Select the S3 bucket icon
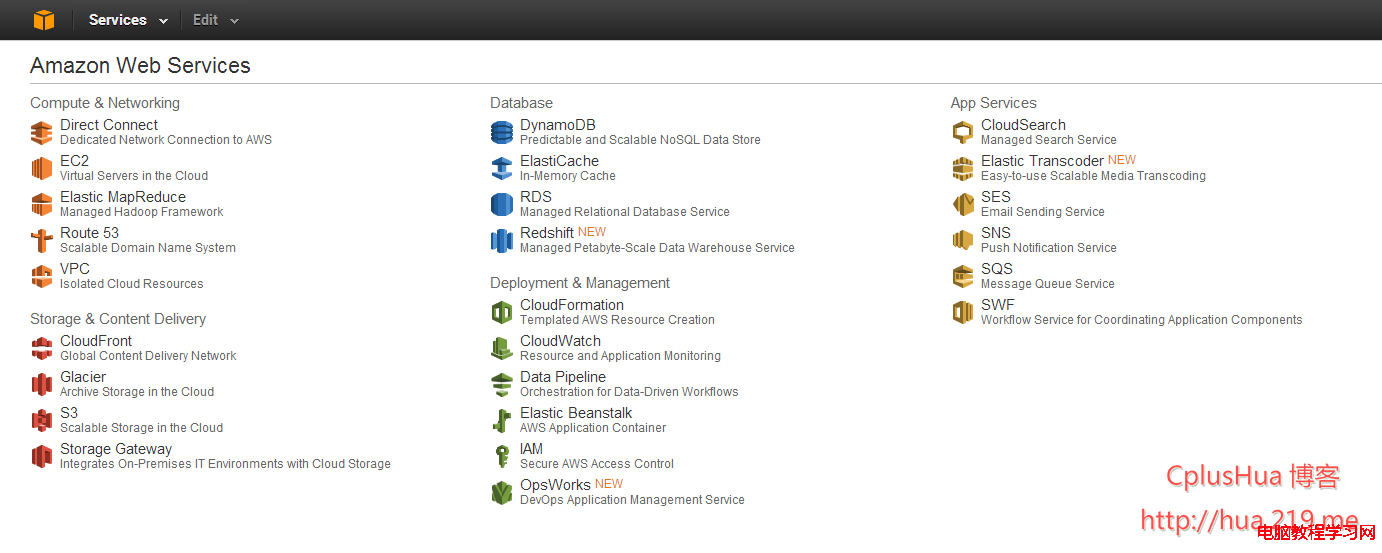The width and height of the screenshot is (1382, 553). click(x=41, y=420)
